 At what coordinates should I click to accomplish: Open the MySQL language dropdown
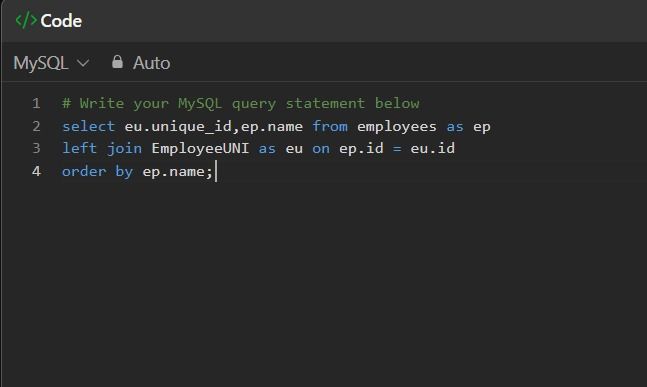51,63
